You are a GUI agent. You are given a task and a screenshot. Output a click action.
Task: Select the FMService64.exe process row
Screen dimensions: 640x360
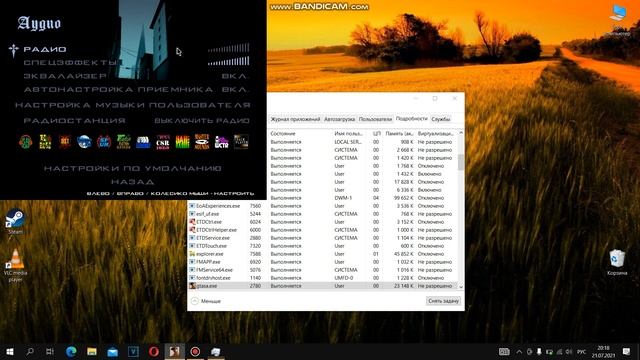click(323, 270)
